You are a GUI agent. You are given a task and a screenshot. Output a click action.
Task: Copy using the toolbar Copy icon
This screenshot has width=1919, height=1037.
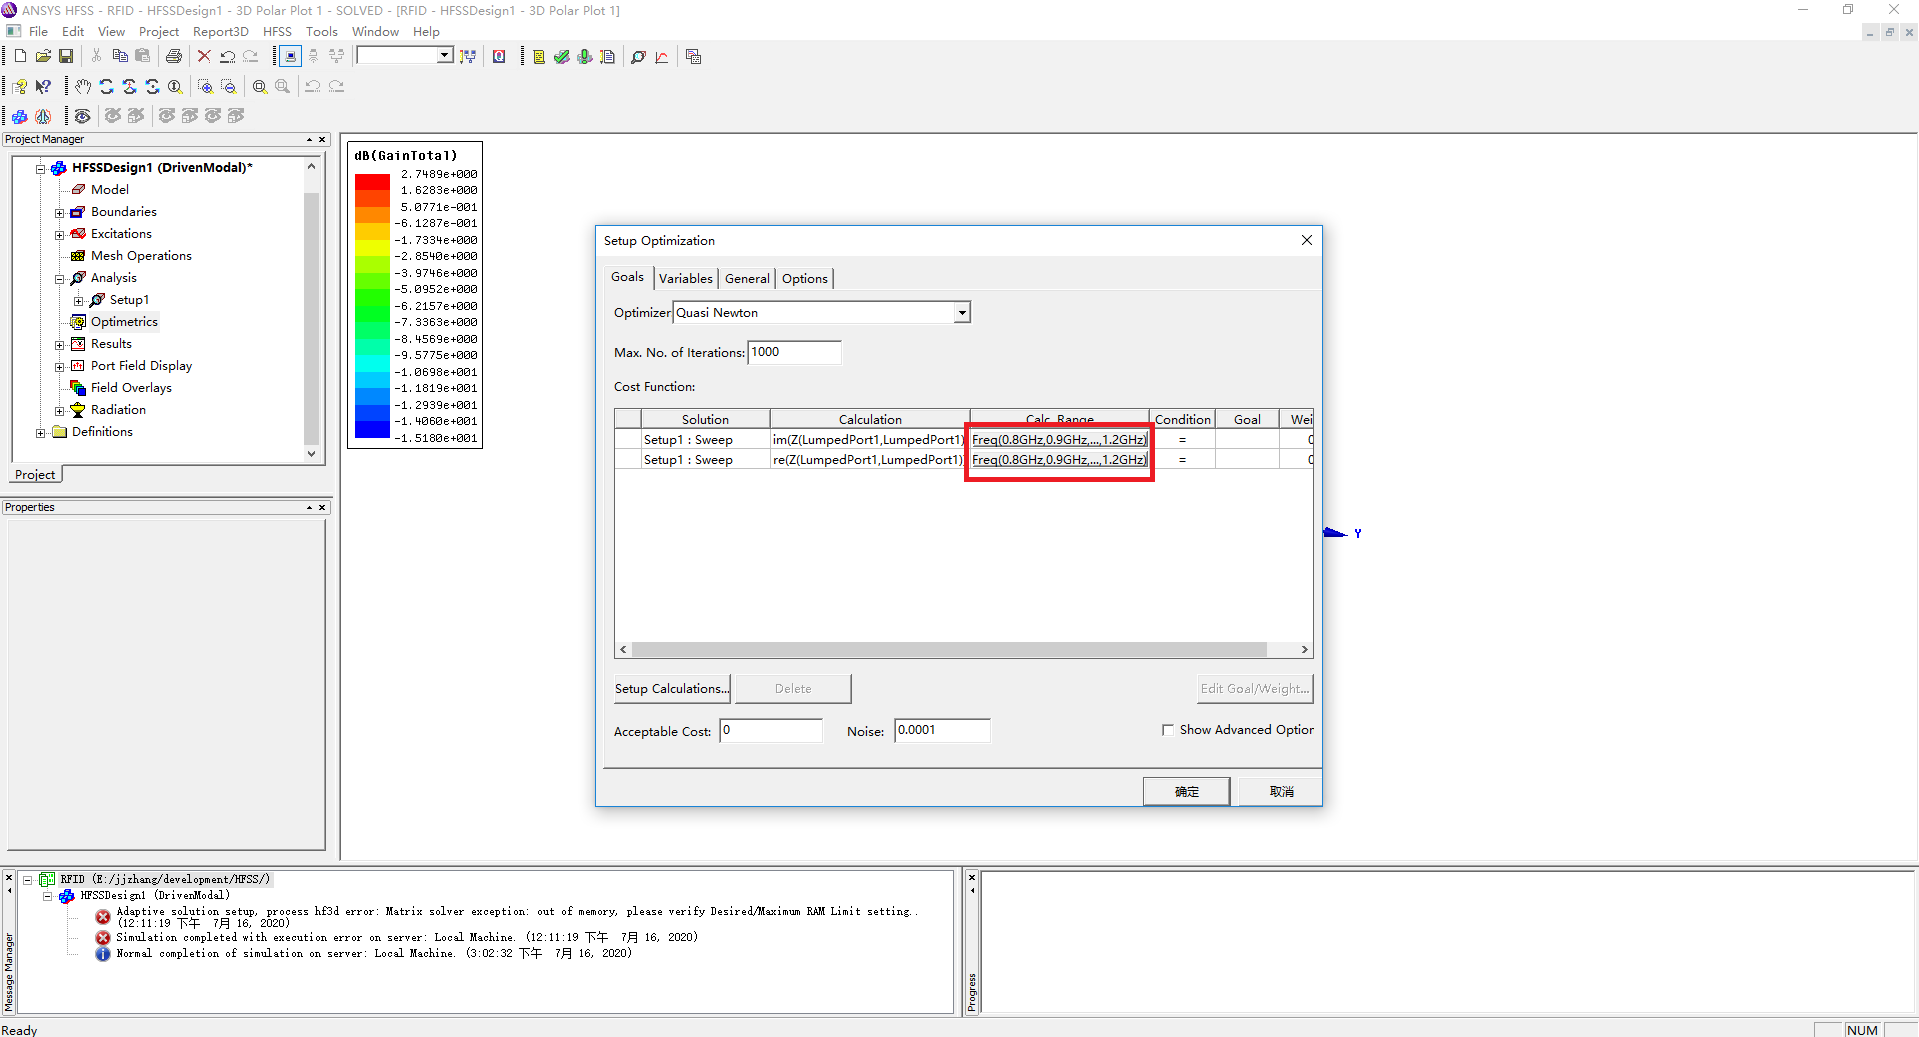point(120,57)
